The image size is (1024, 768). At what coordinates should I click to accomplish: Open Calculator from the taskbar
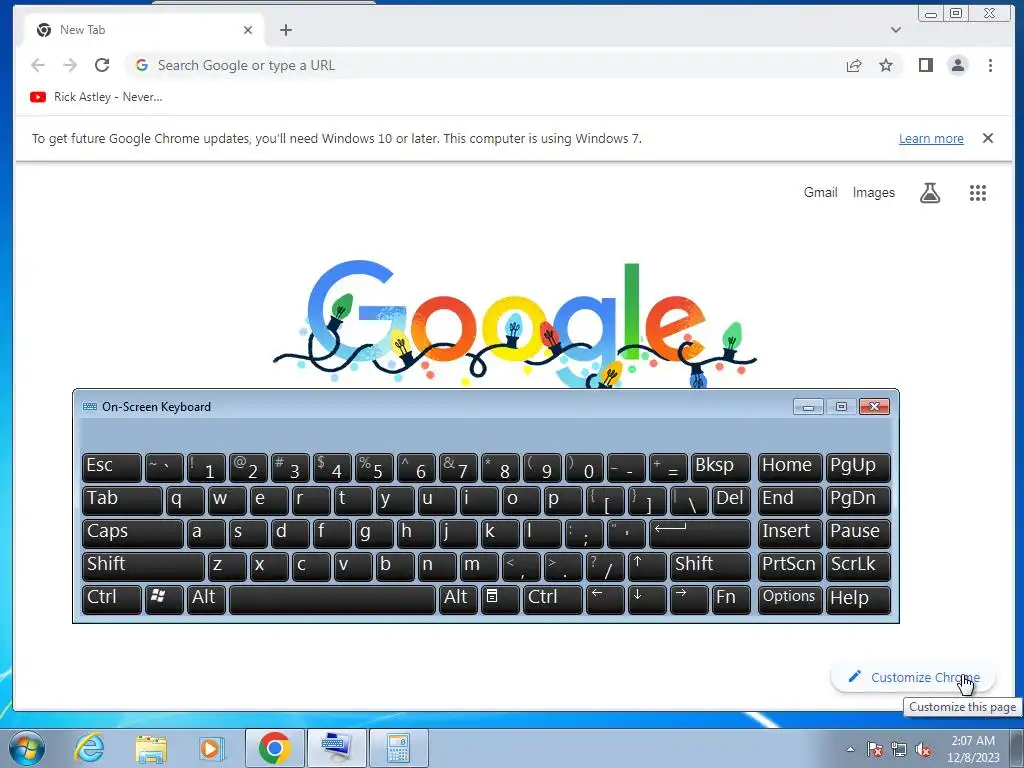click(x=398, y=748)
